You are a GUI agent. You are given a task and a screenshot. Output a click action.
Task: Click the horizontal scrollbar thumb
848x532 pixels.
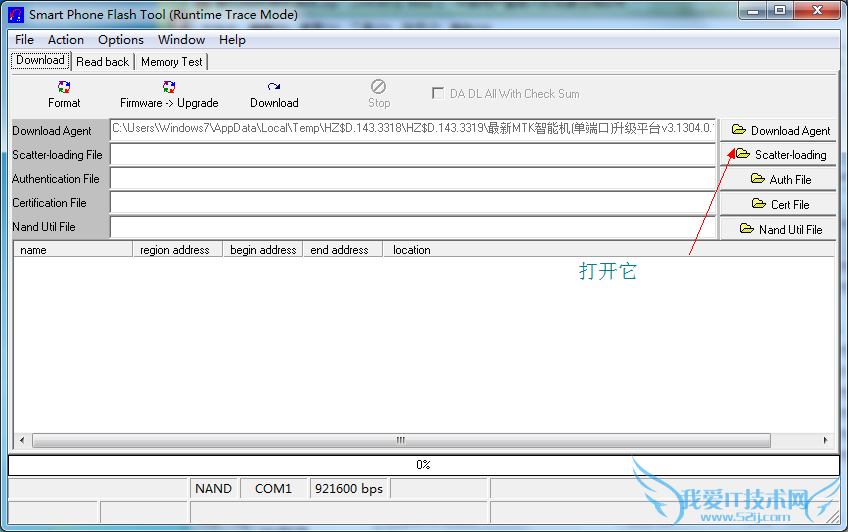point(401,440)
